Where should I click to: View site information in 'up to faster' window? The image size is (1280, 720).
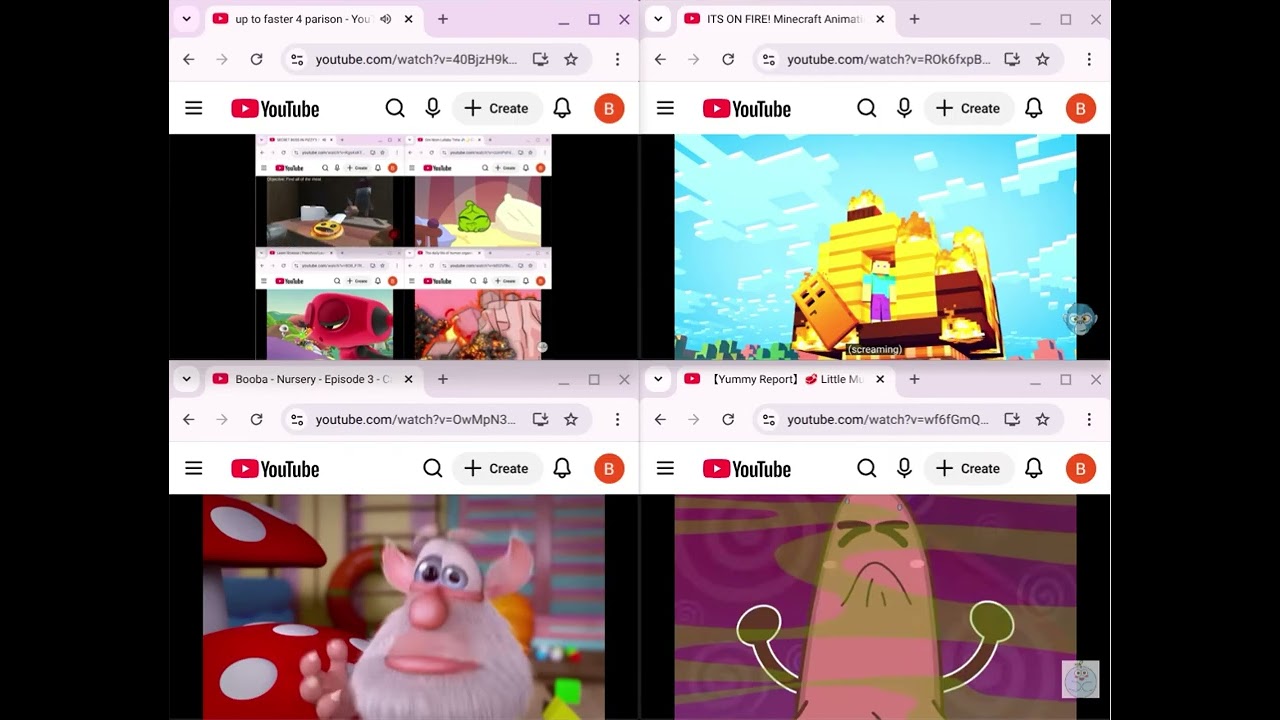click(x=297, y=59)
